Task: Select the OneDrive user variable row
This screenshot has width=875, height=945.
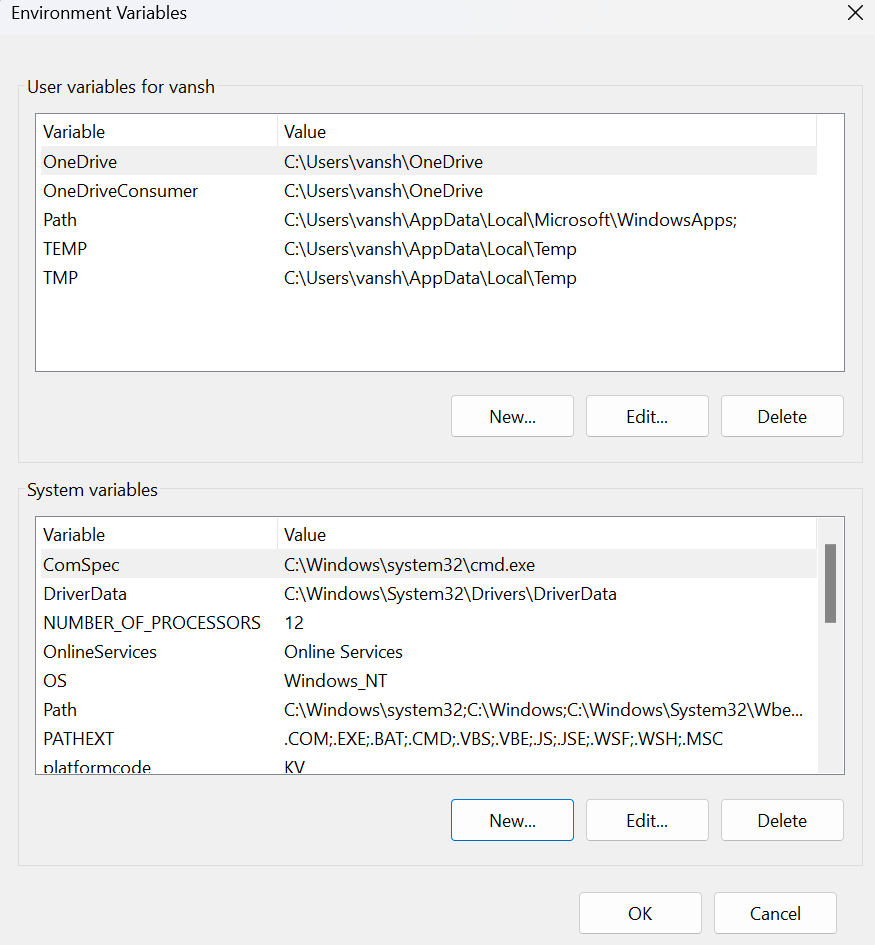Action: point(80,161)
